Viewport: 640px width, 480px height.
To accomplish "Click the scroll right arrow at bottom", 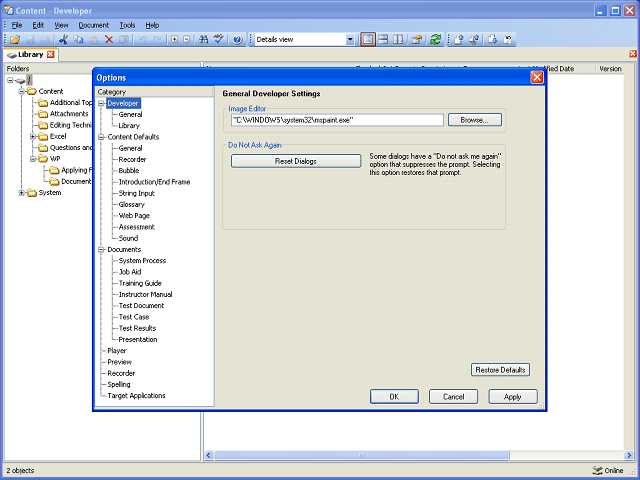I will [x=629, y=455].
